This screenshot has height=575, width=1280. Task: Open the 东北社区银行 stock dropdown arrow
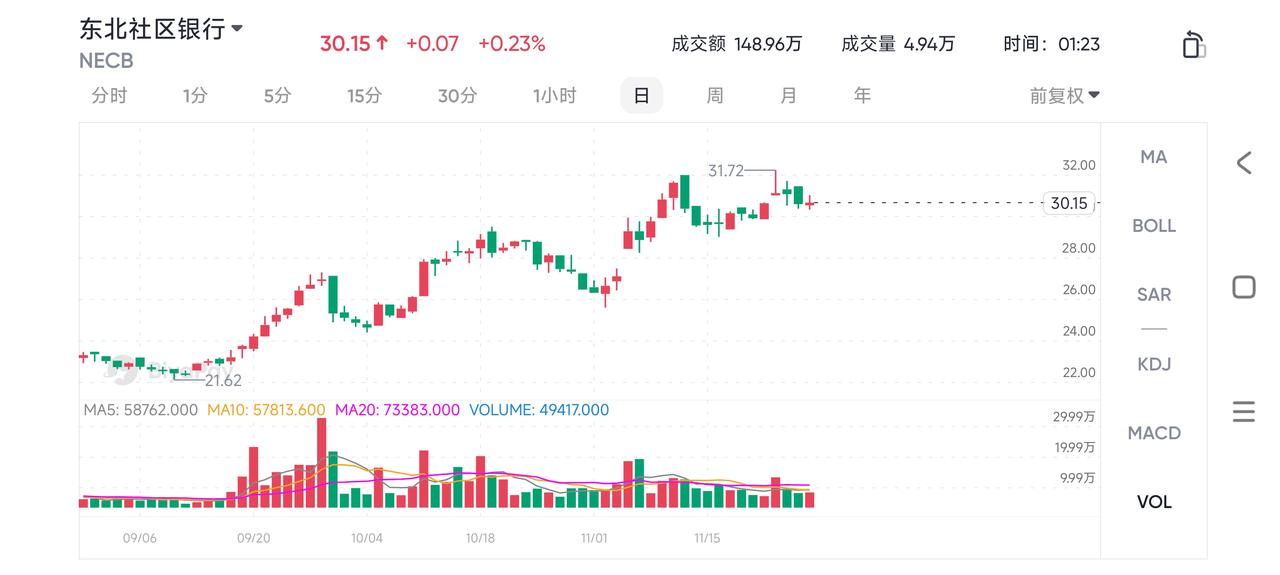(x=237, y=29)
